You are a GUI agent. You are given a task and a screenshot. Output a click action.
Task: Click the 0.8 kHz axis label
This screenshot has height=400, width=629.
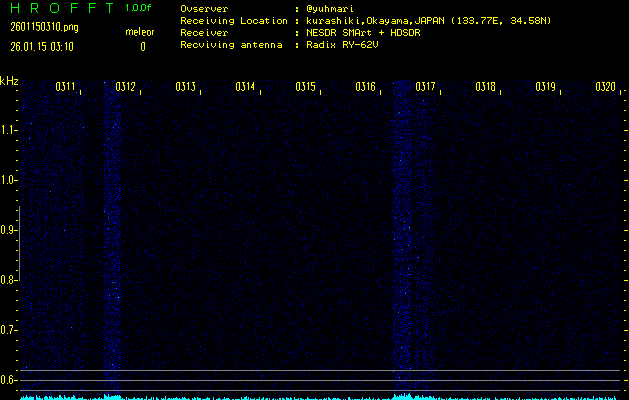[7, 280]
